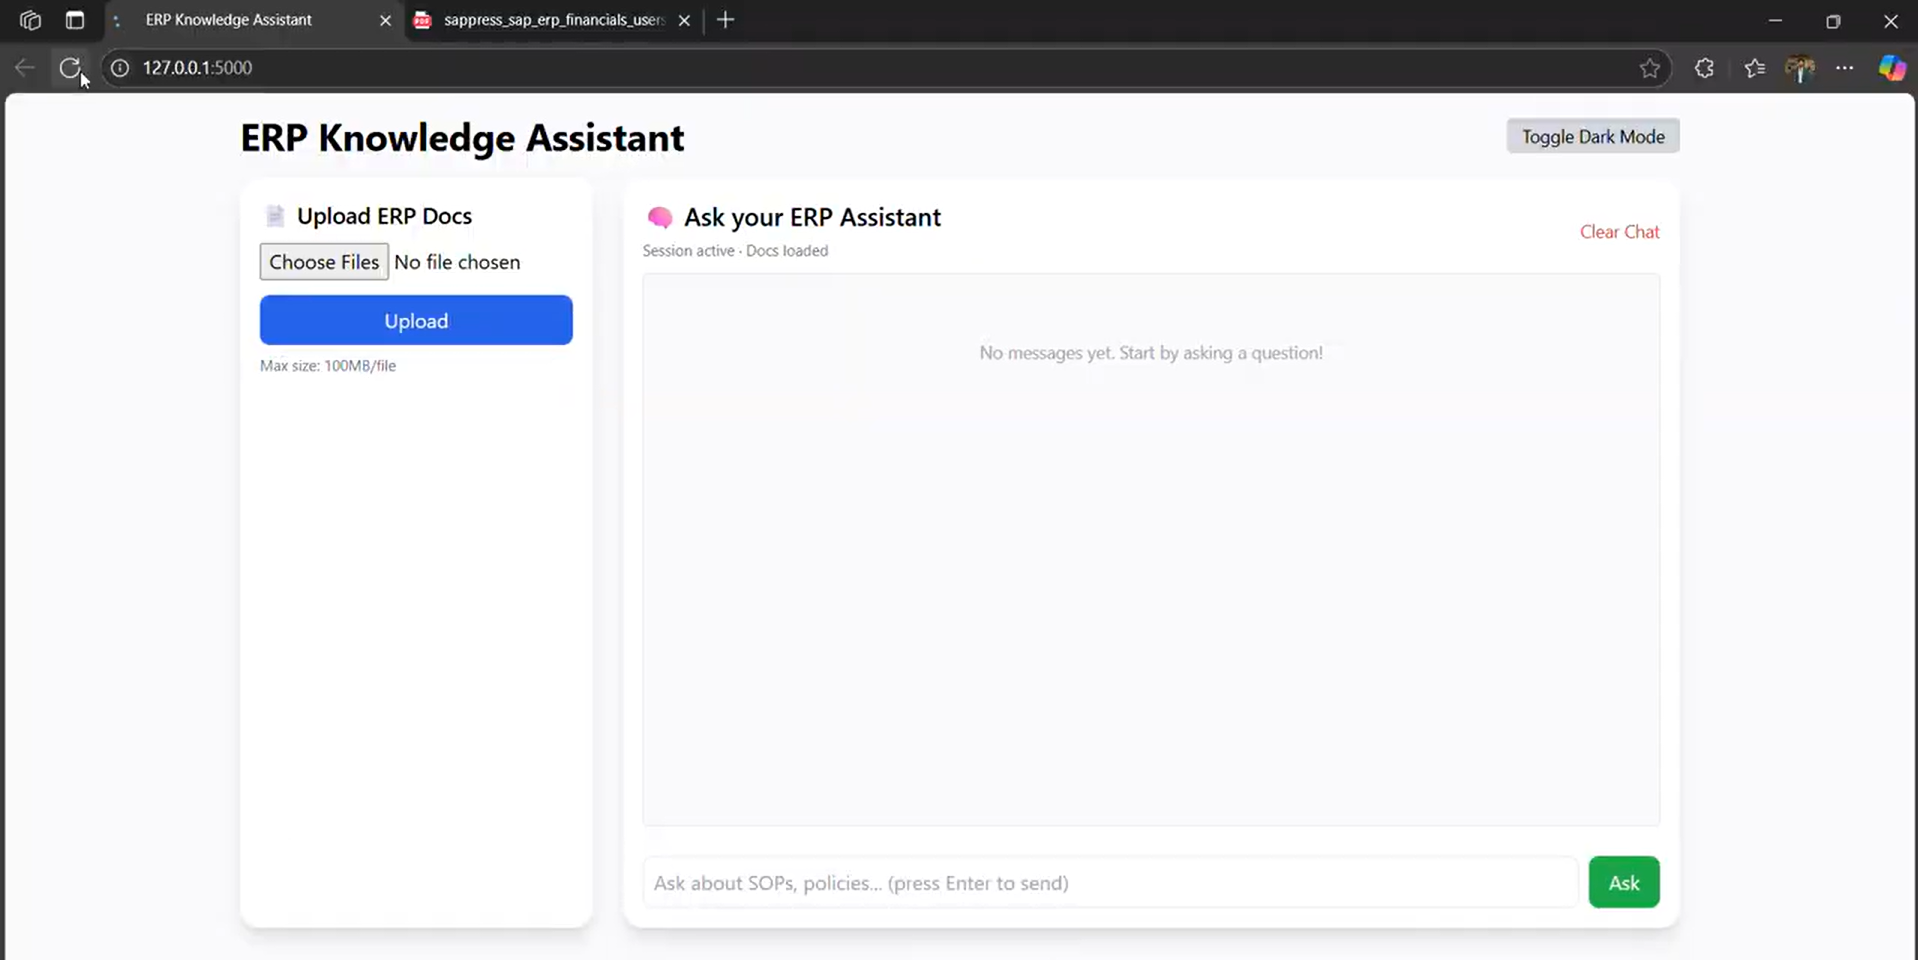The width and height of the screenshot is (1918, 960).
Task: Bookmark page with the star icon
Action: coord(1649,68)
